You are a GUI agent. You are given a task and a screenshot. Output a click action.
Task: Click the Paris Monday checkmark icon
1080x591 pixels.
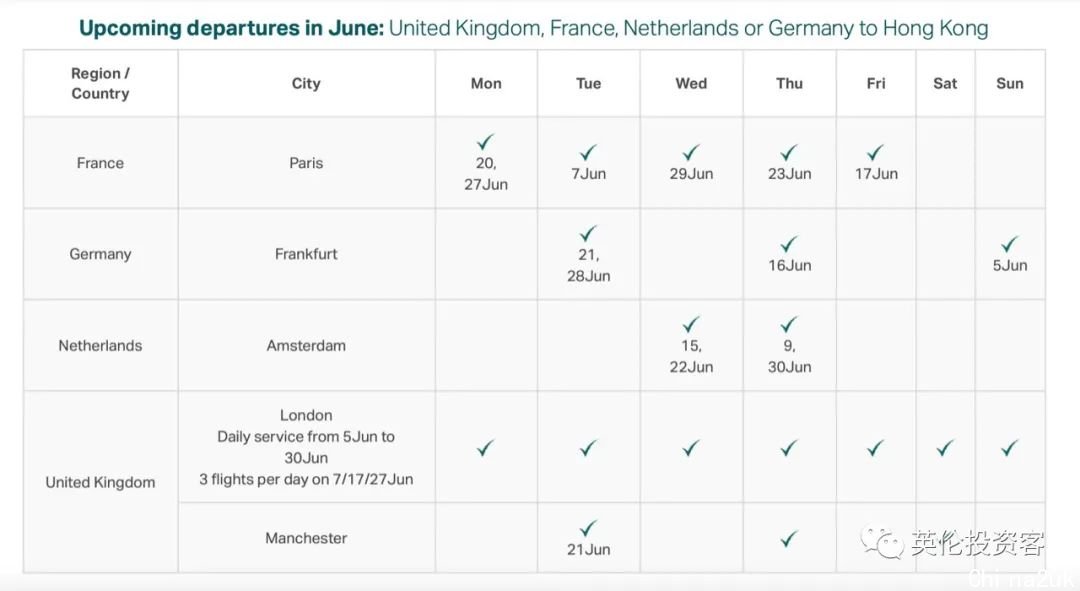click(x=485, y=142)
